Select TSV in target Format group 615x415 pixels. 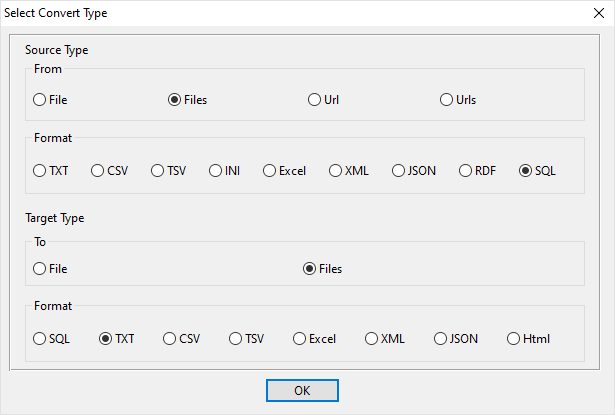236,339
